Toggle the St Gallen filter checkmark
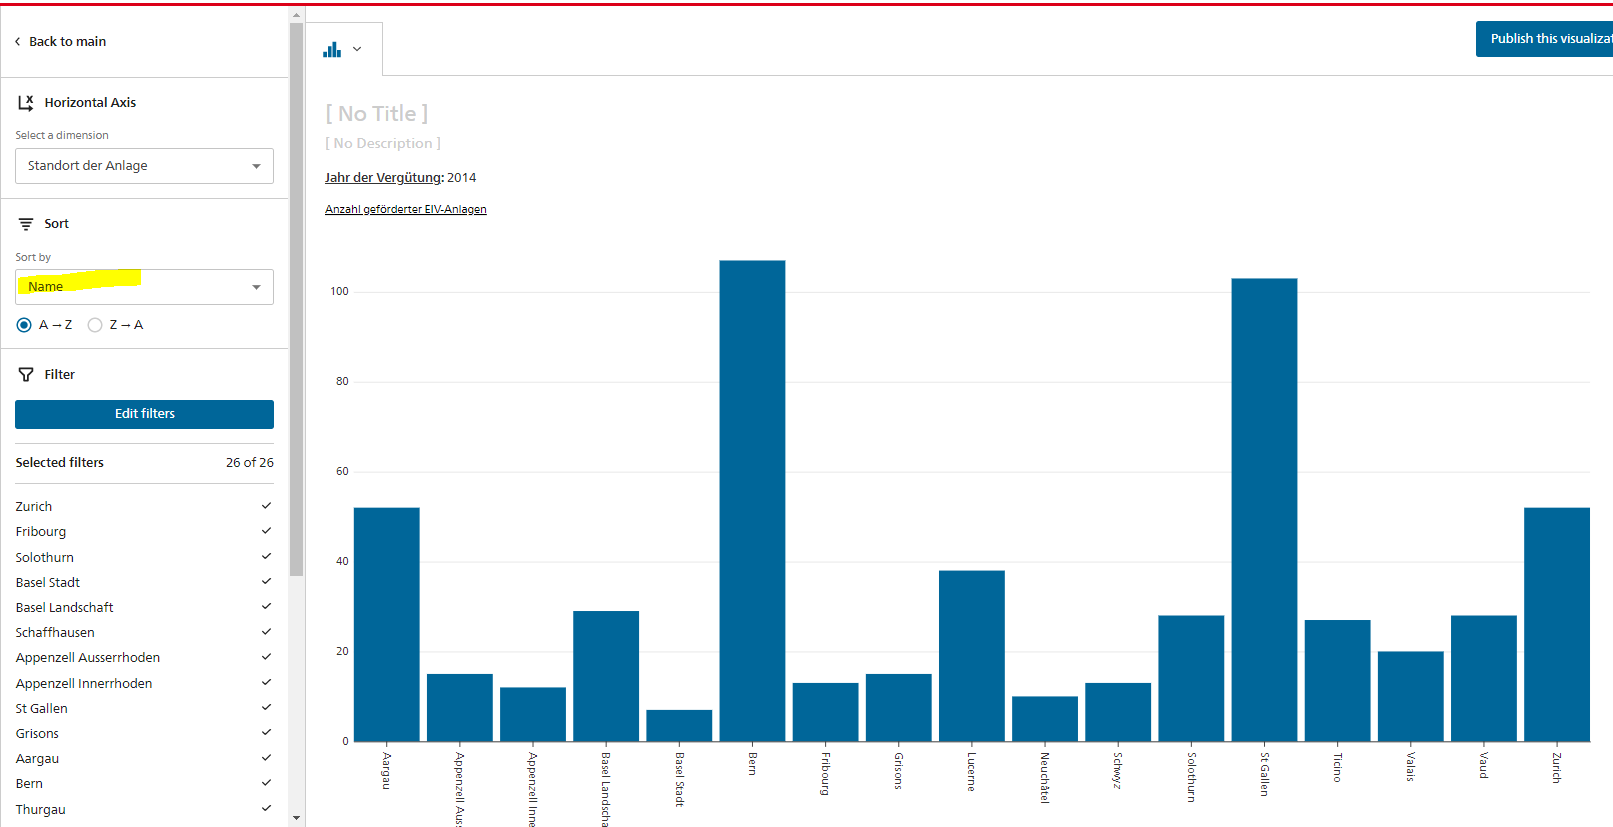The height and width of the screenshot is (827, 1613). (x=266, y=708)
